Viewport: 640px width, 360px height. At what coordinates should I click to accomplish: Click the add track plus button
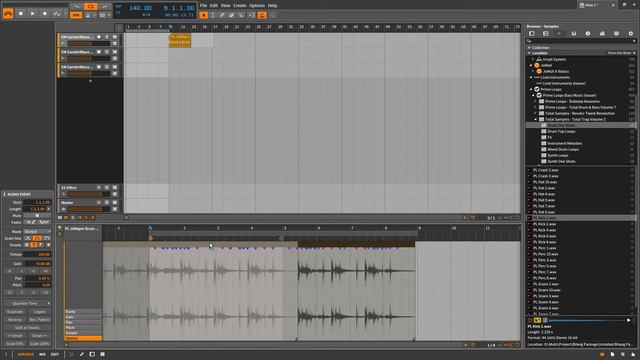point(90,81)
